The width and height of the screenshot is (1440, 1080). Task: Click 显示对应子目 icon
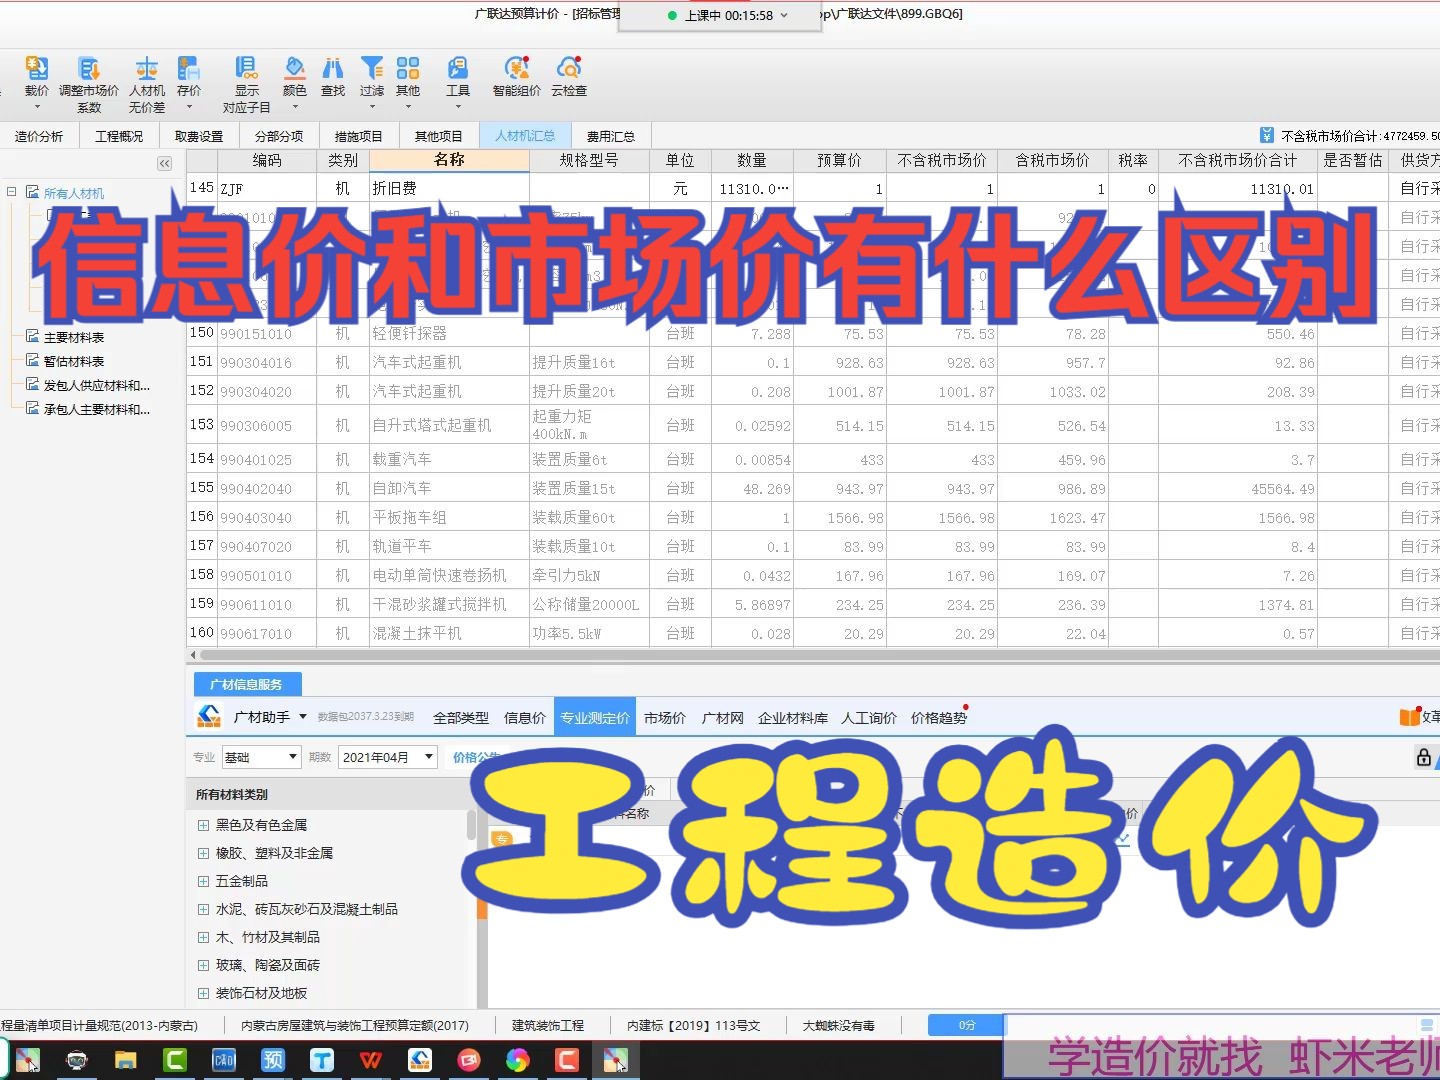click(x=246, y=68)
